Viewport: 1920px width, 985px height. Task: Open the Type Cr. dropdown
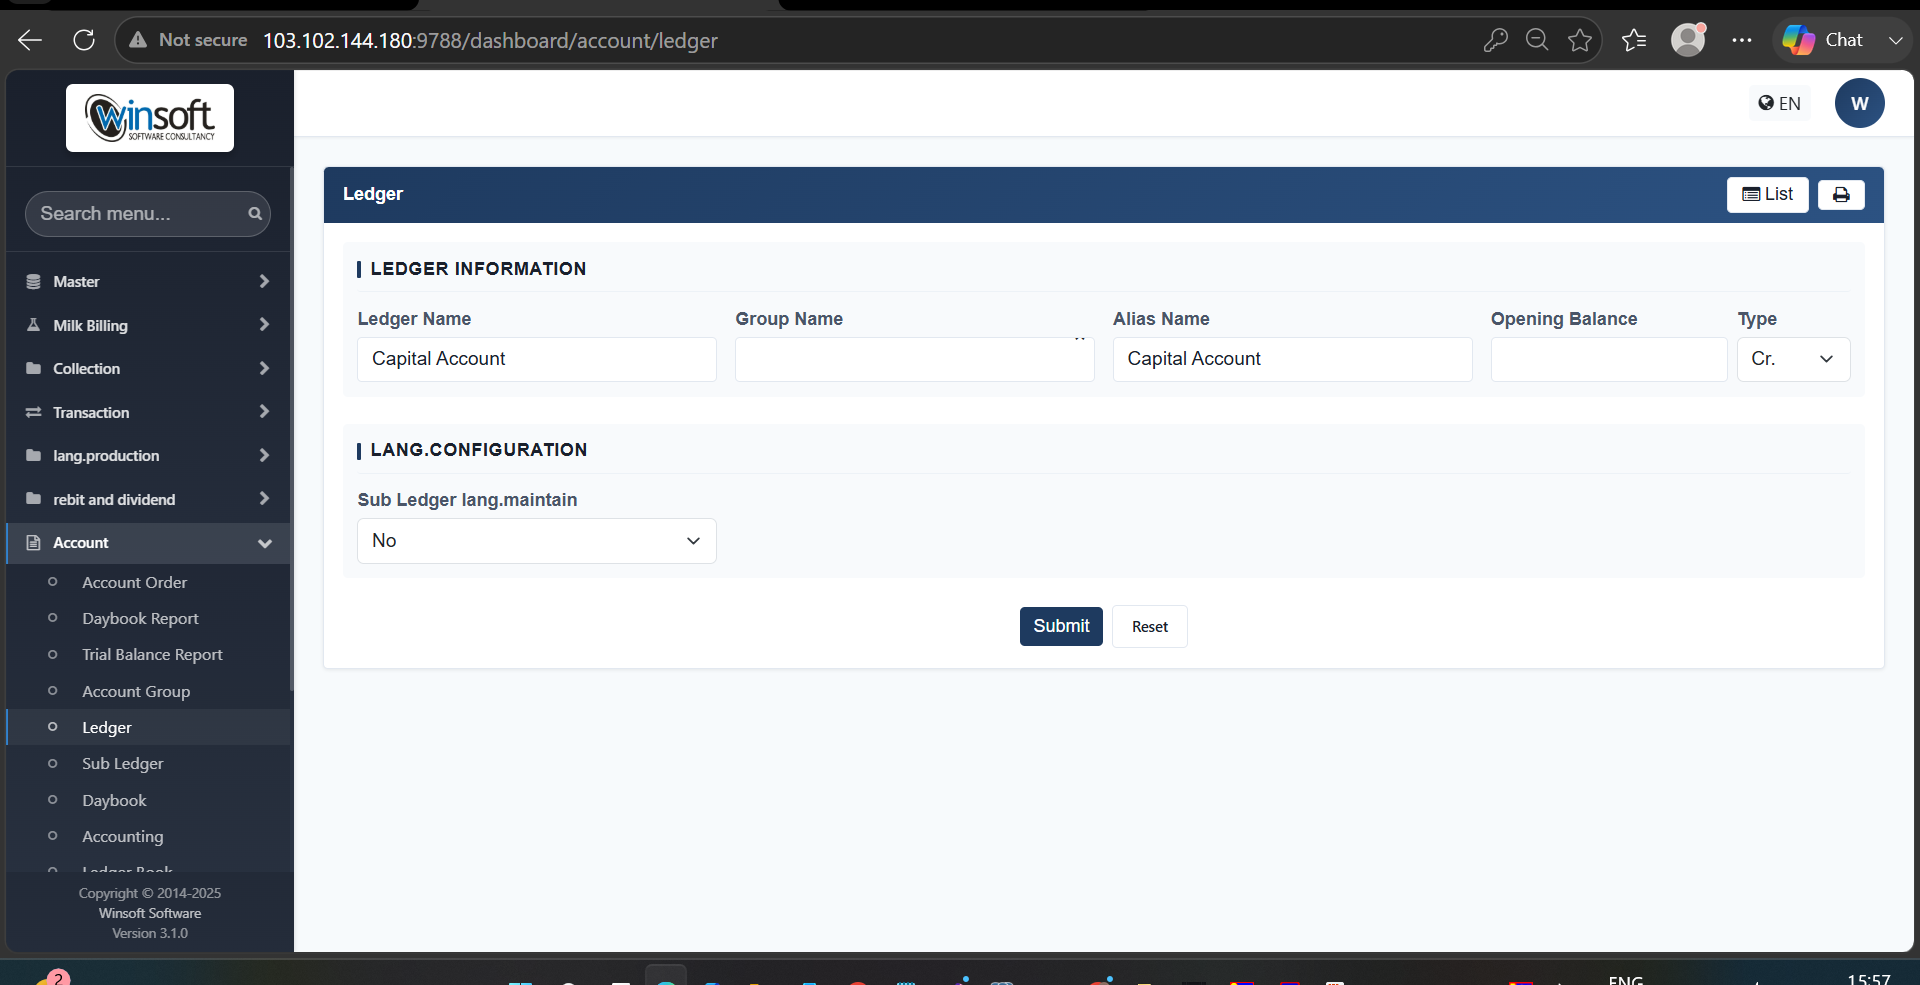pos(1794,359)
